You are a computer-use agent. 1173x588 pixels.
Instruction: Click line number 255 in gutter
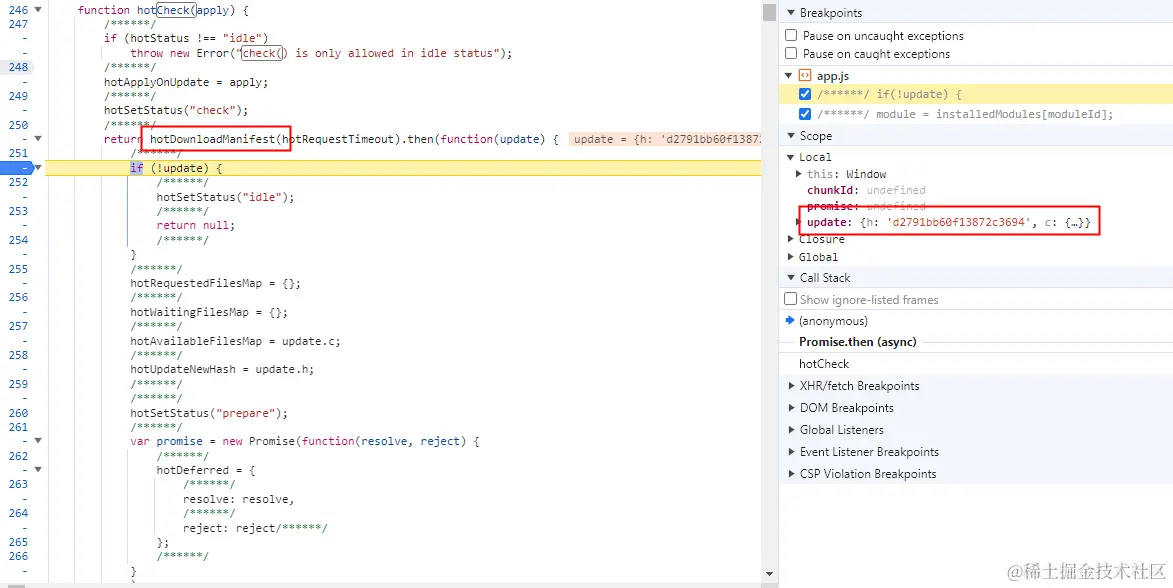(19, 269)
